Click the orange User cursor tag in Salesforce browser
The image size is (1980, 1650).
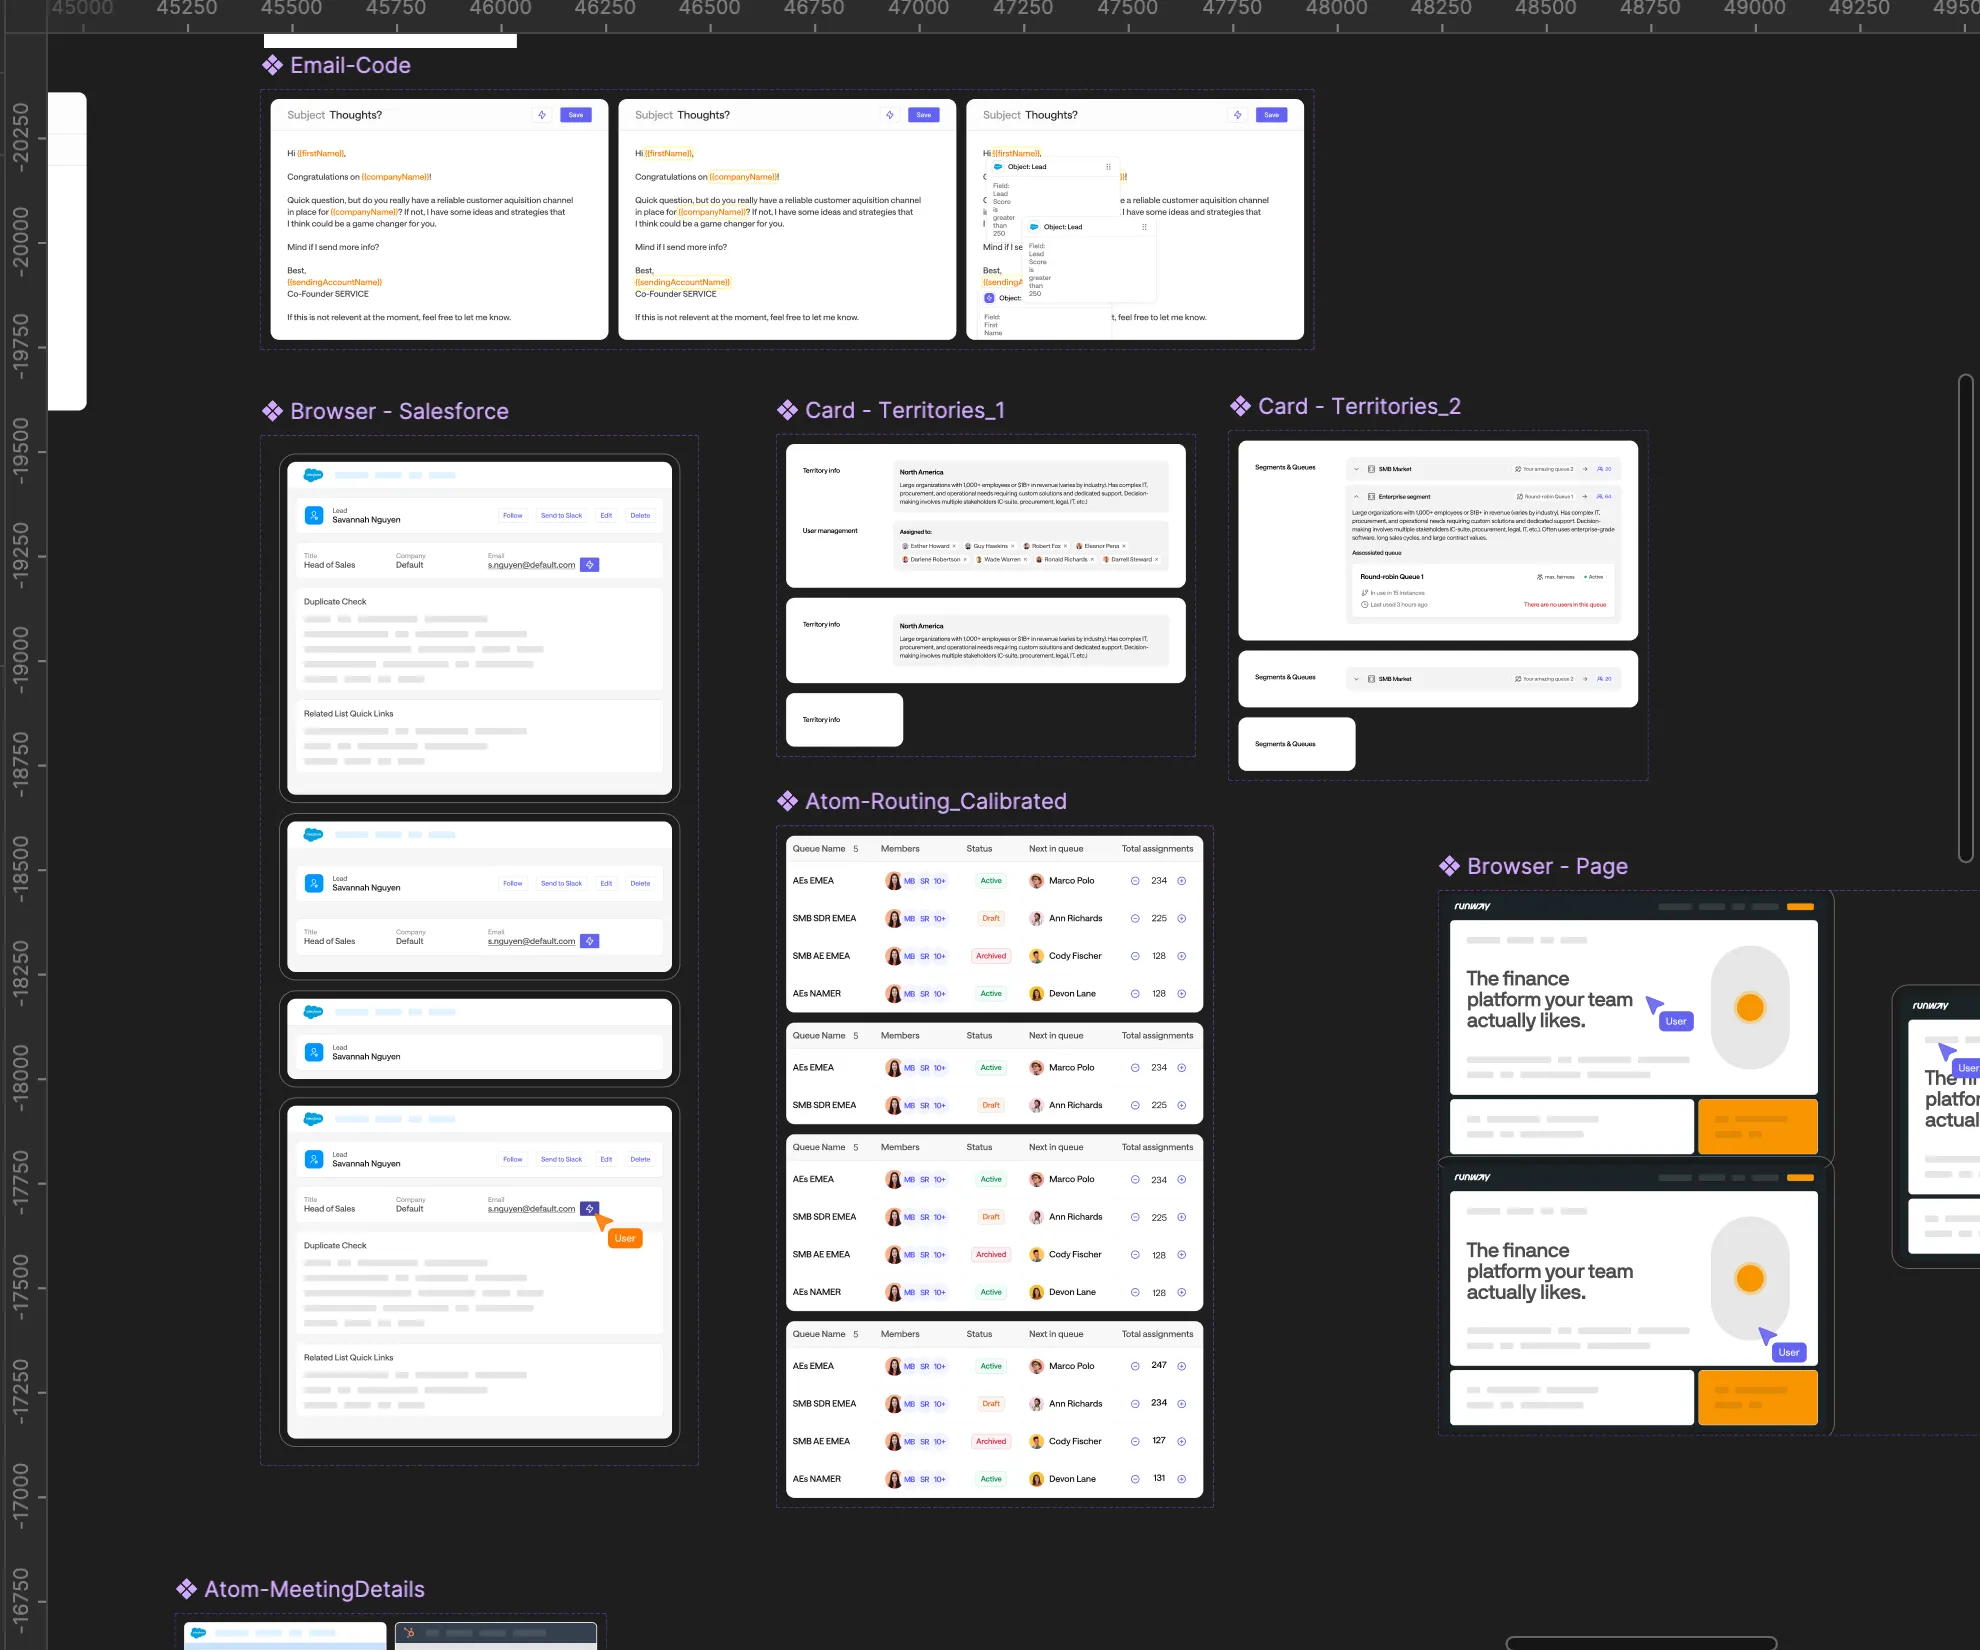(x=625, y=1239)
